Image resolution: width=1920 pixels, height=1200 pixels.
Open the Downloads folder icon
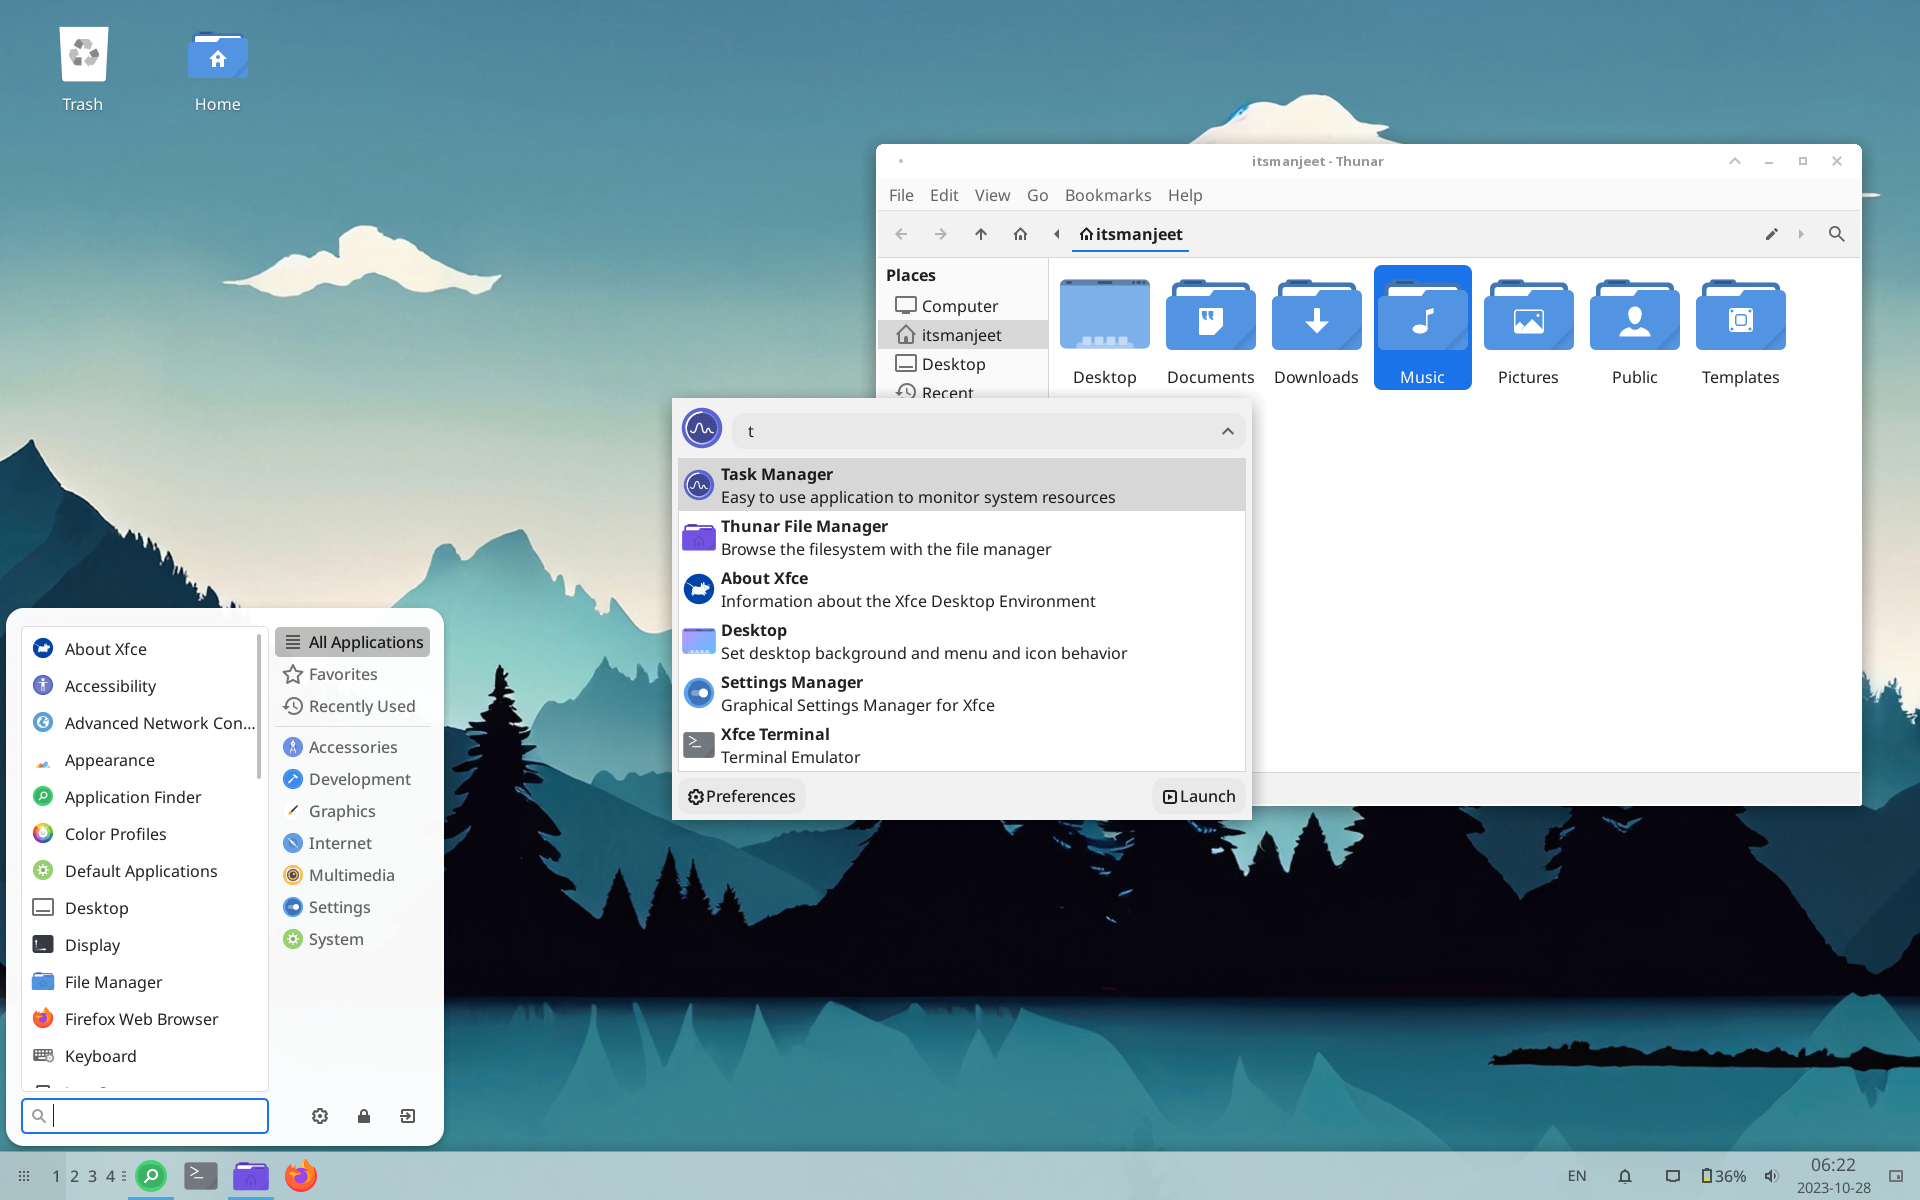(x=1316, y=318)
